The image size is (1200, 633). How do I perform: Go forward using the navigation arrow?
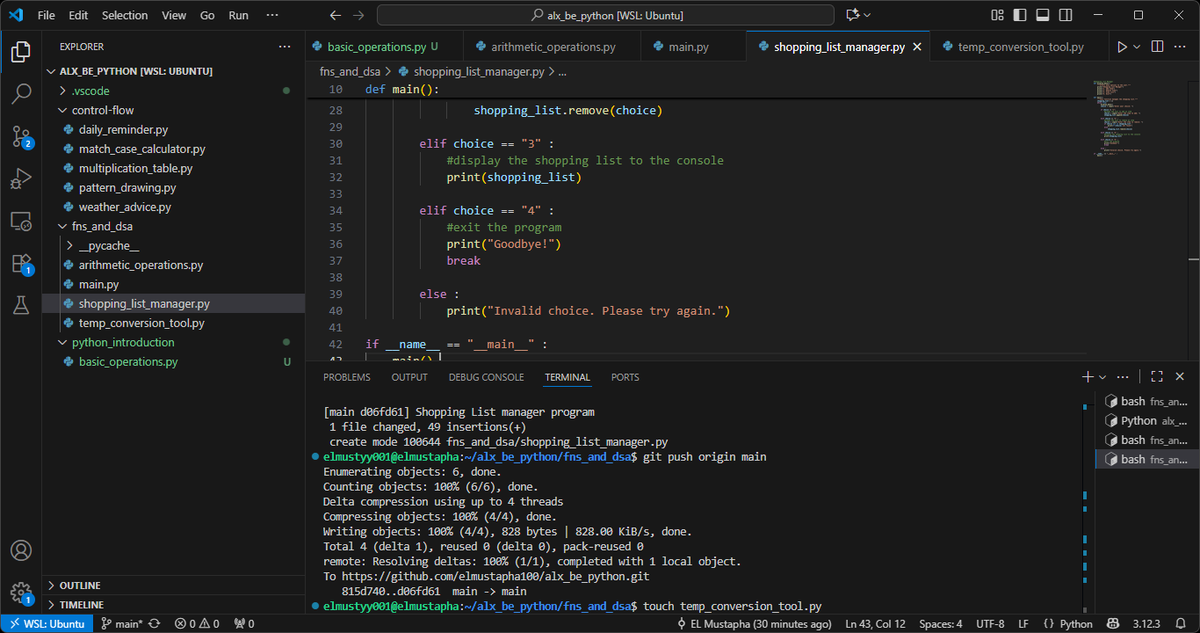[359, 16]
